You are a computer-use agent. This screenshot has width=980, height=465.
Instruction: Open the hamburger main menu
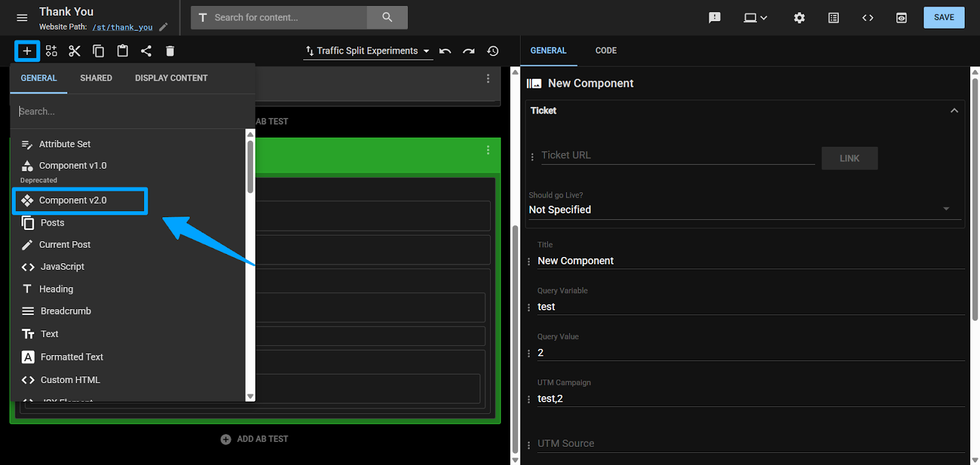[x=22, y=18]
